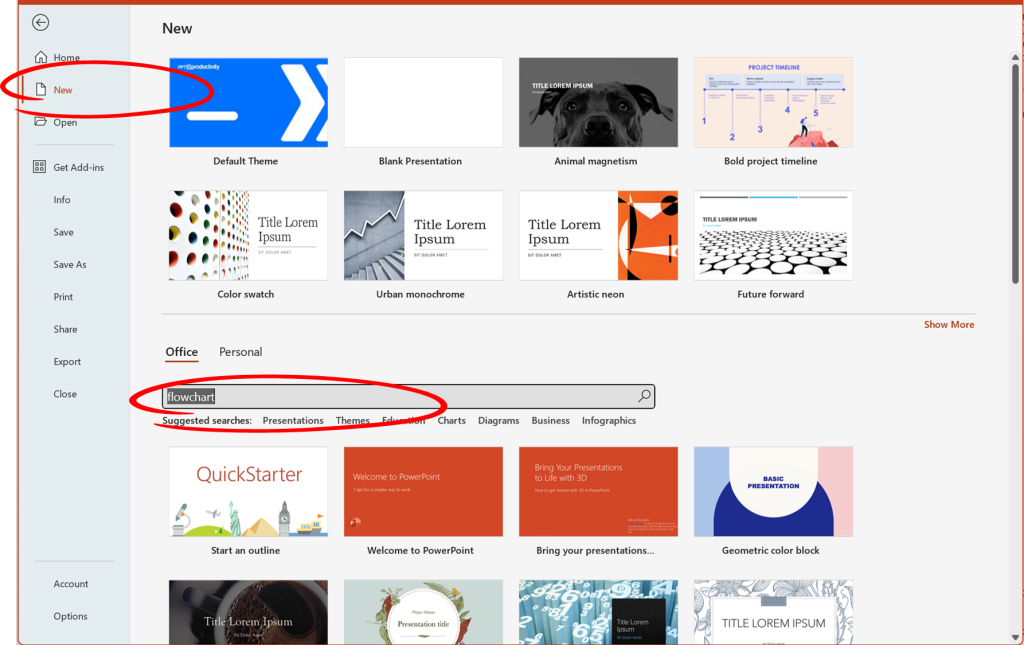Select New in the sidebar

[63, 89]
